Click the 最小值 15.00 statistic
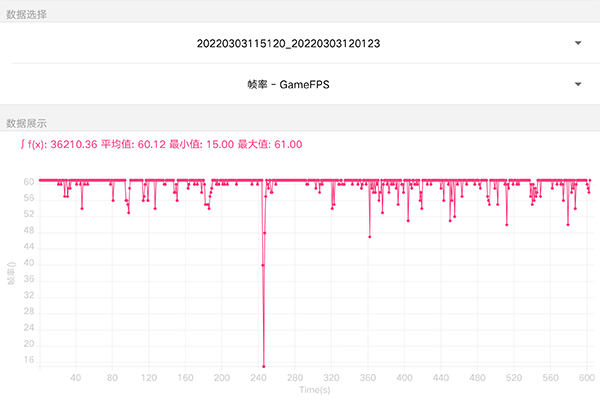Screen dimensions: 600x401 pos(200,145)
